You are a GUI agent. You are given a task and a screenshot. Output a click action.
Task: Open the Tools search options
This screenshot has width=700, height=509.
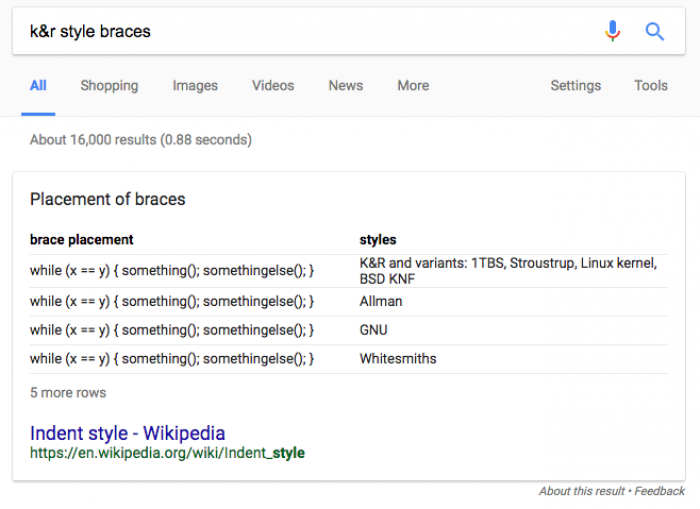[x=651, y=85]
